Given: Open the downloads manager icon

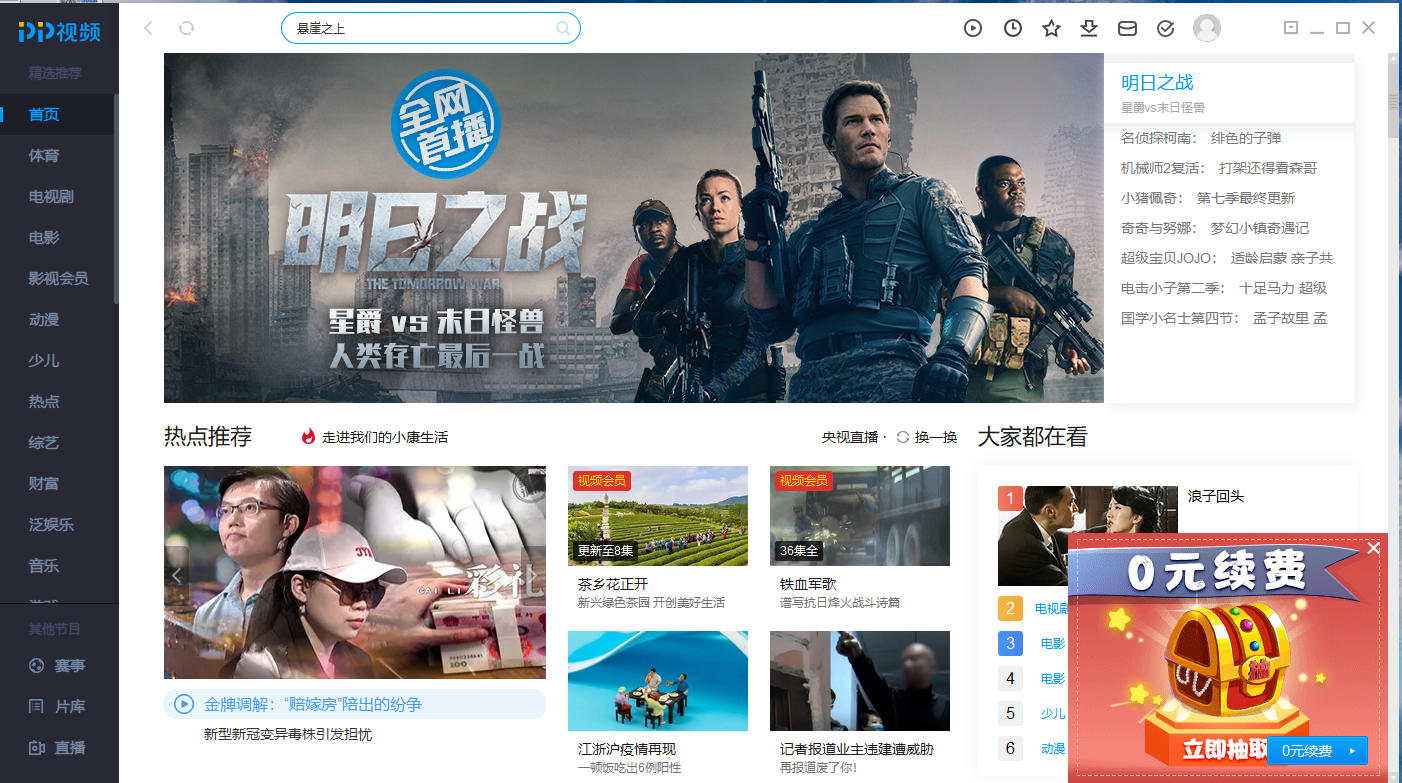Looking at the screenshot, I should [x=1089, y=28].
